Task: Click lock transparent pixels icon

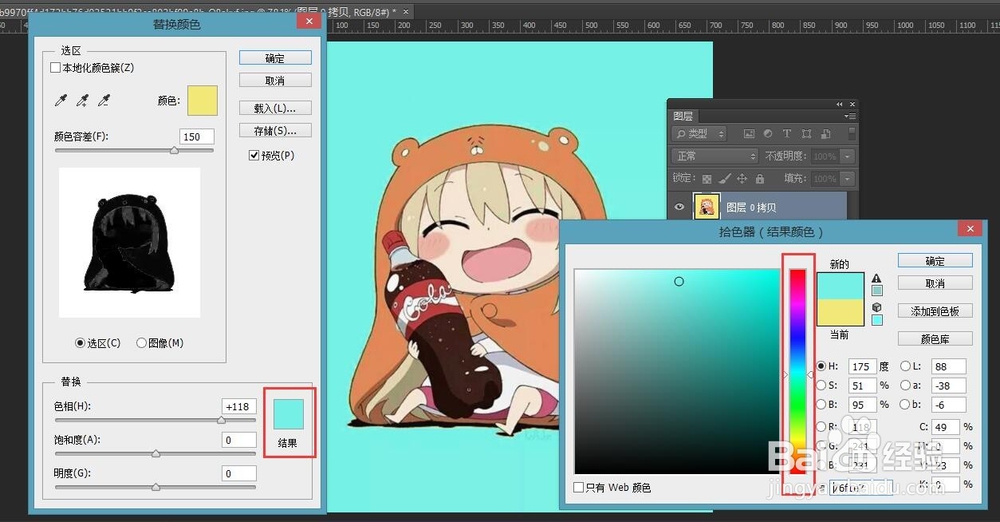Action: click(x=707, y=179)
